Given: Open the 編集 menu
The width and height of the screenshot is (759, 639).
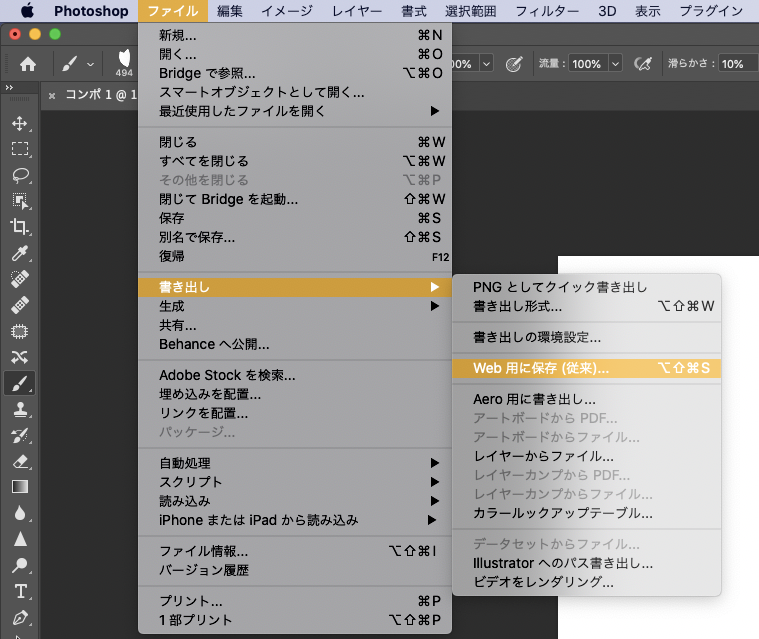Looking at the screenshot, I should 230,11.
